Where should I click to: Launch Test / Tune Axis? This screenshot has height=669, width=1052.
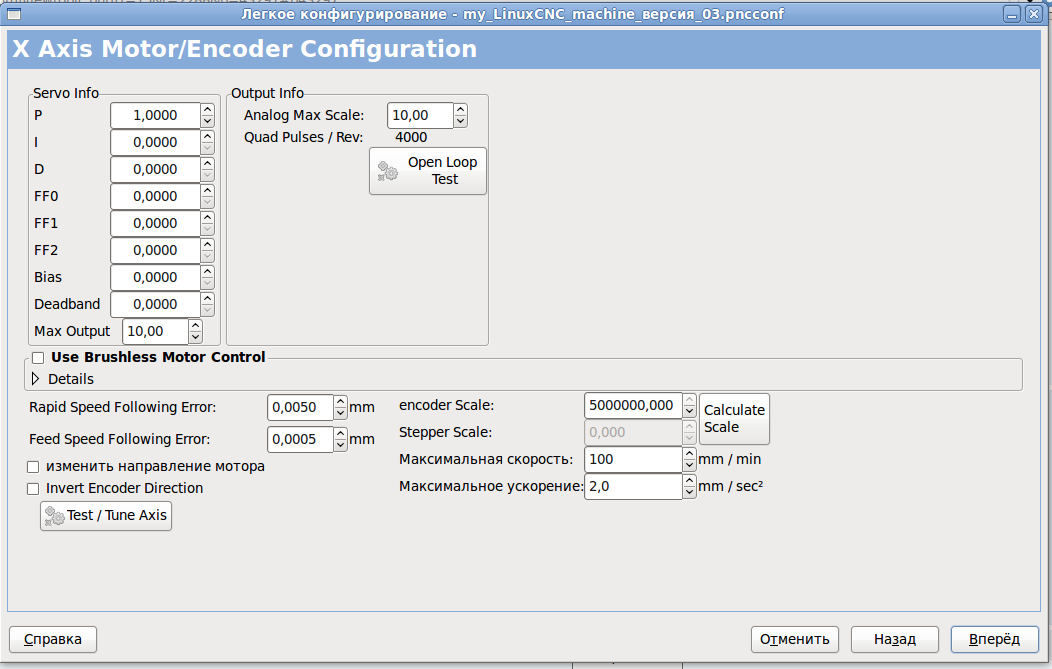[x=106, y=515]
